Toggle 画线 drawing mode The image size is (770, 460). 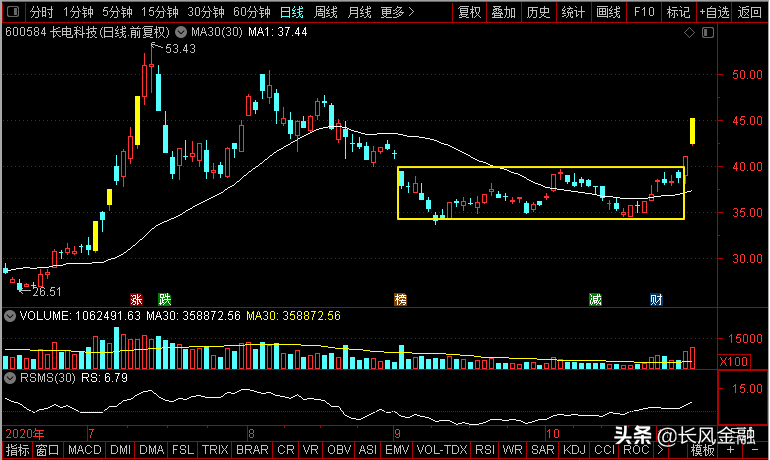pos(608,13)
